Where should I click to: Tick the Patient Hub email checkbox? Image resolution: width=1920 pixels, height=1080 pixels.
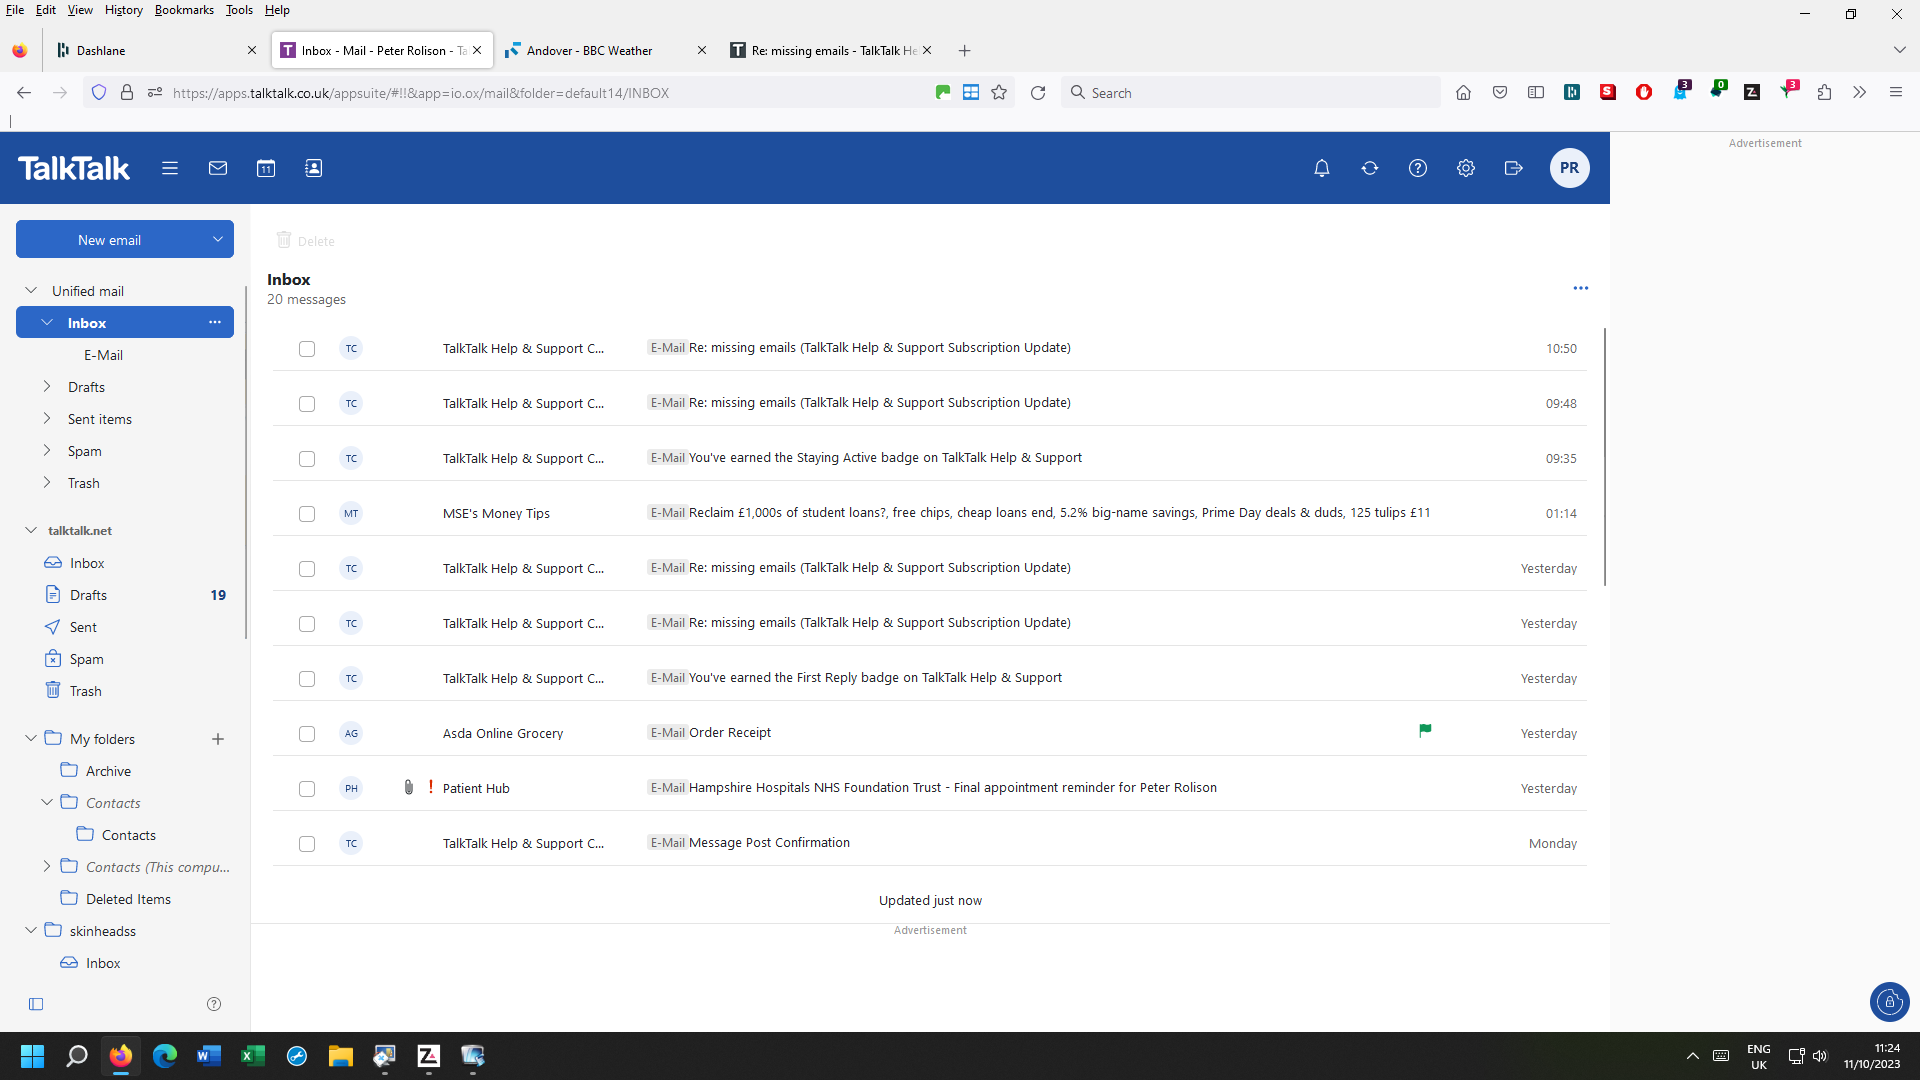307,788
